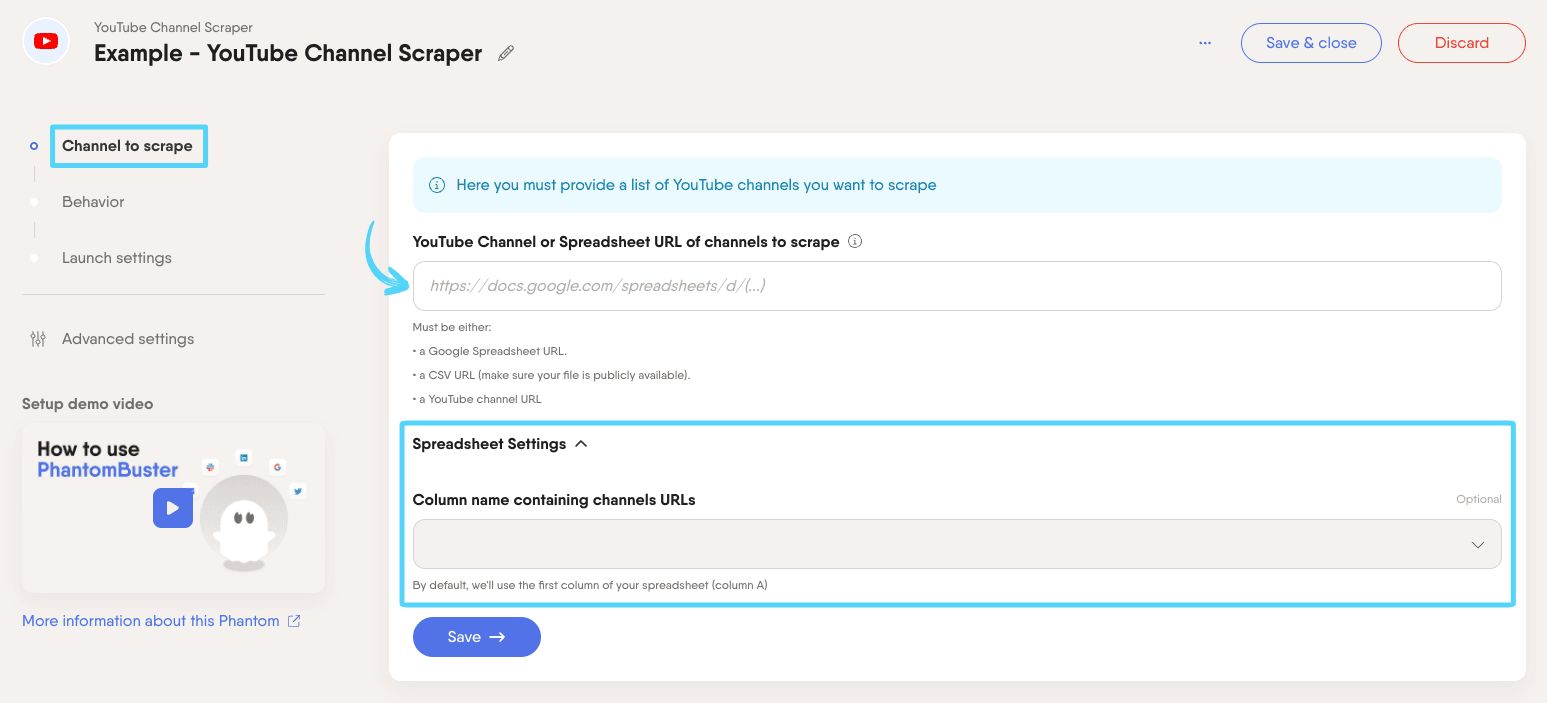Click the pencil icon to rename the Phantom

click(x=505, y=52)
